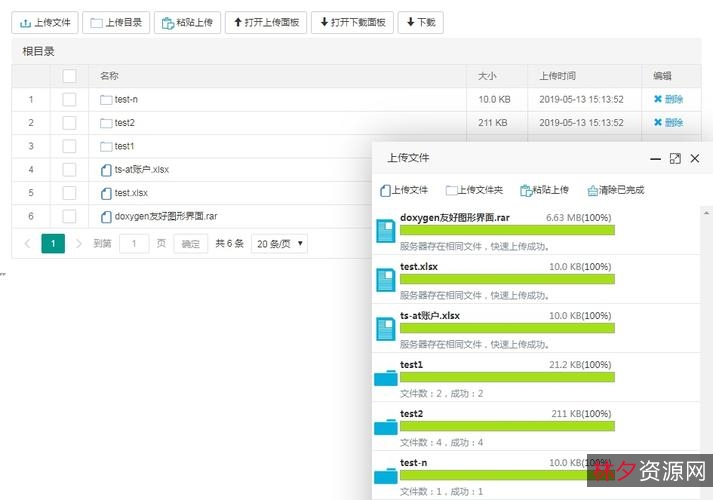This screenshot has width=713, height=500.
Task: Click folder icon of test1 upload item
Action: (386, 378)
